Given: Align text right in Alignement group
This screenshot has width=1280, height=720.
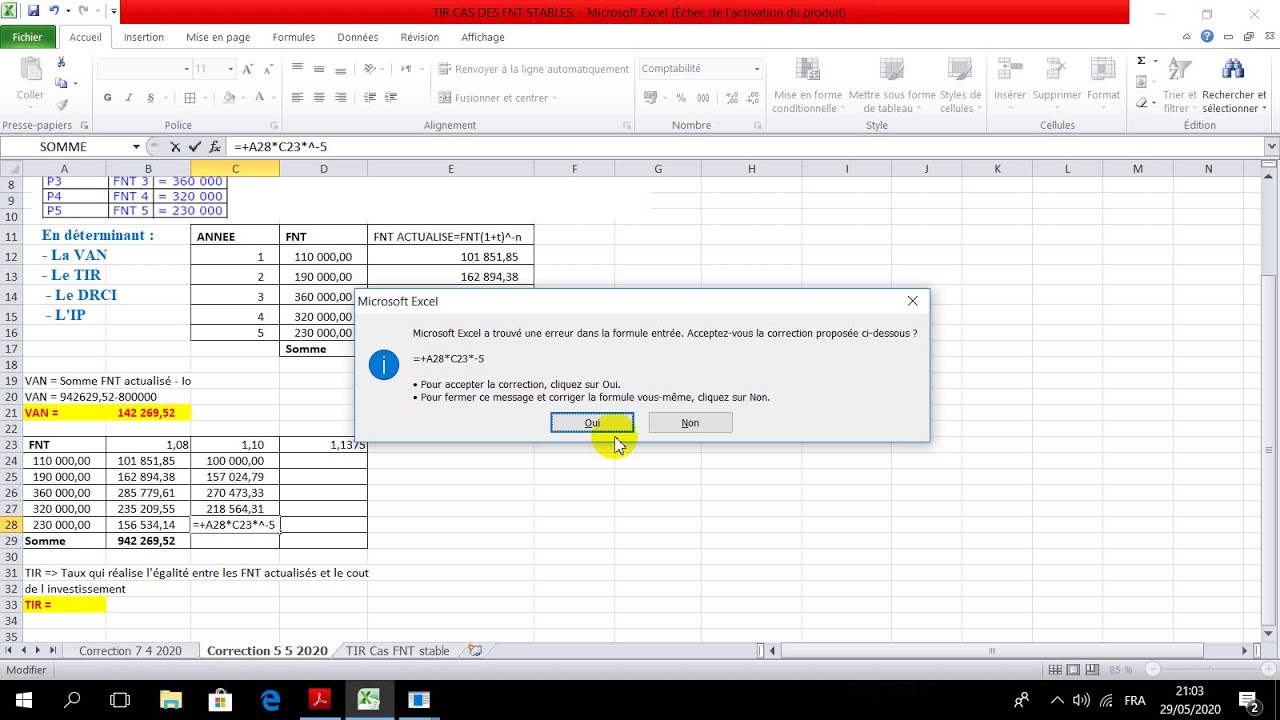Looking at the screenshot, I should pyautogui.click(x=341, y=98).
